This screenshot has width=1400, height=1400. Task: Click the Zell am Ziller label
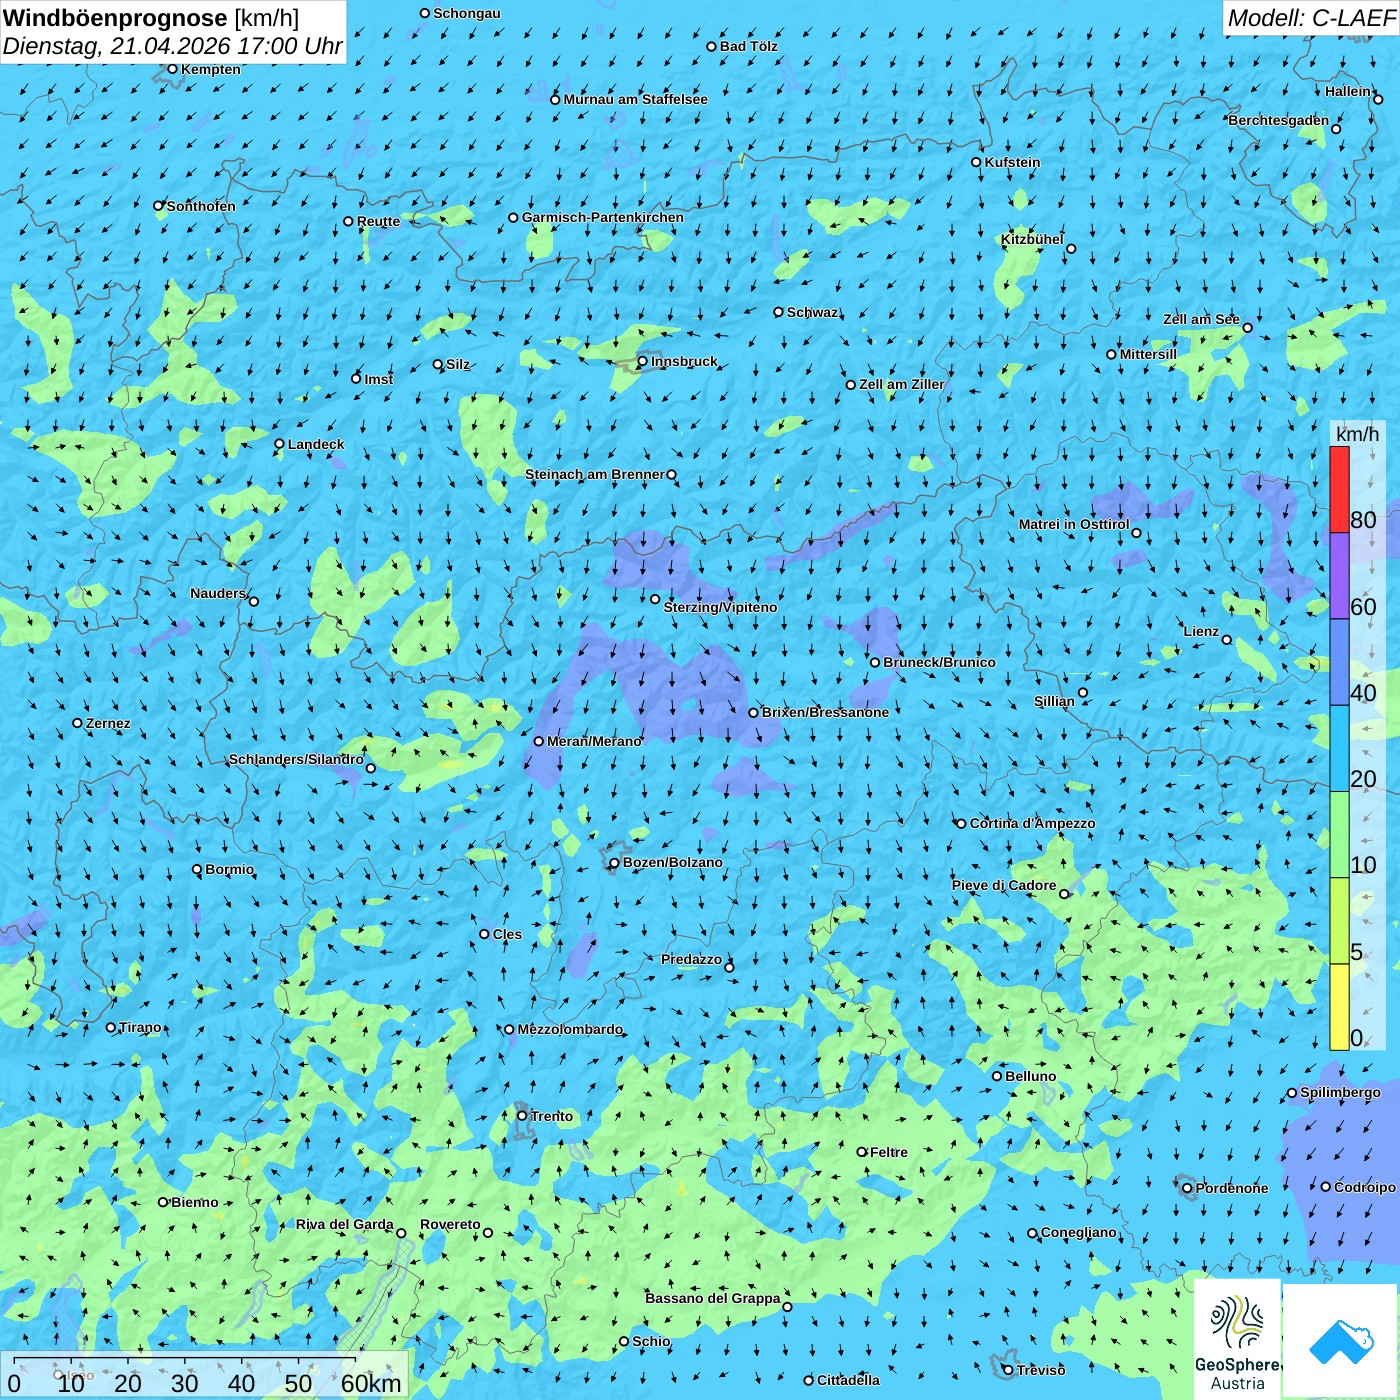(x=902, y=384)
